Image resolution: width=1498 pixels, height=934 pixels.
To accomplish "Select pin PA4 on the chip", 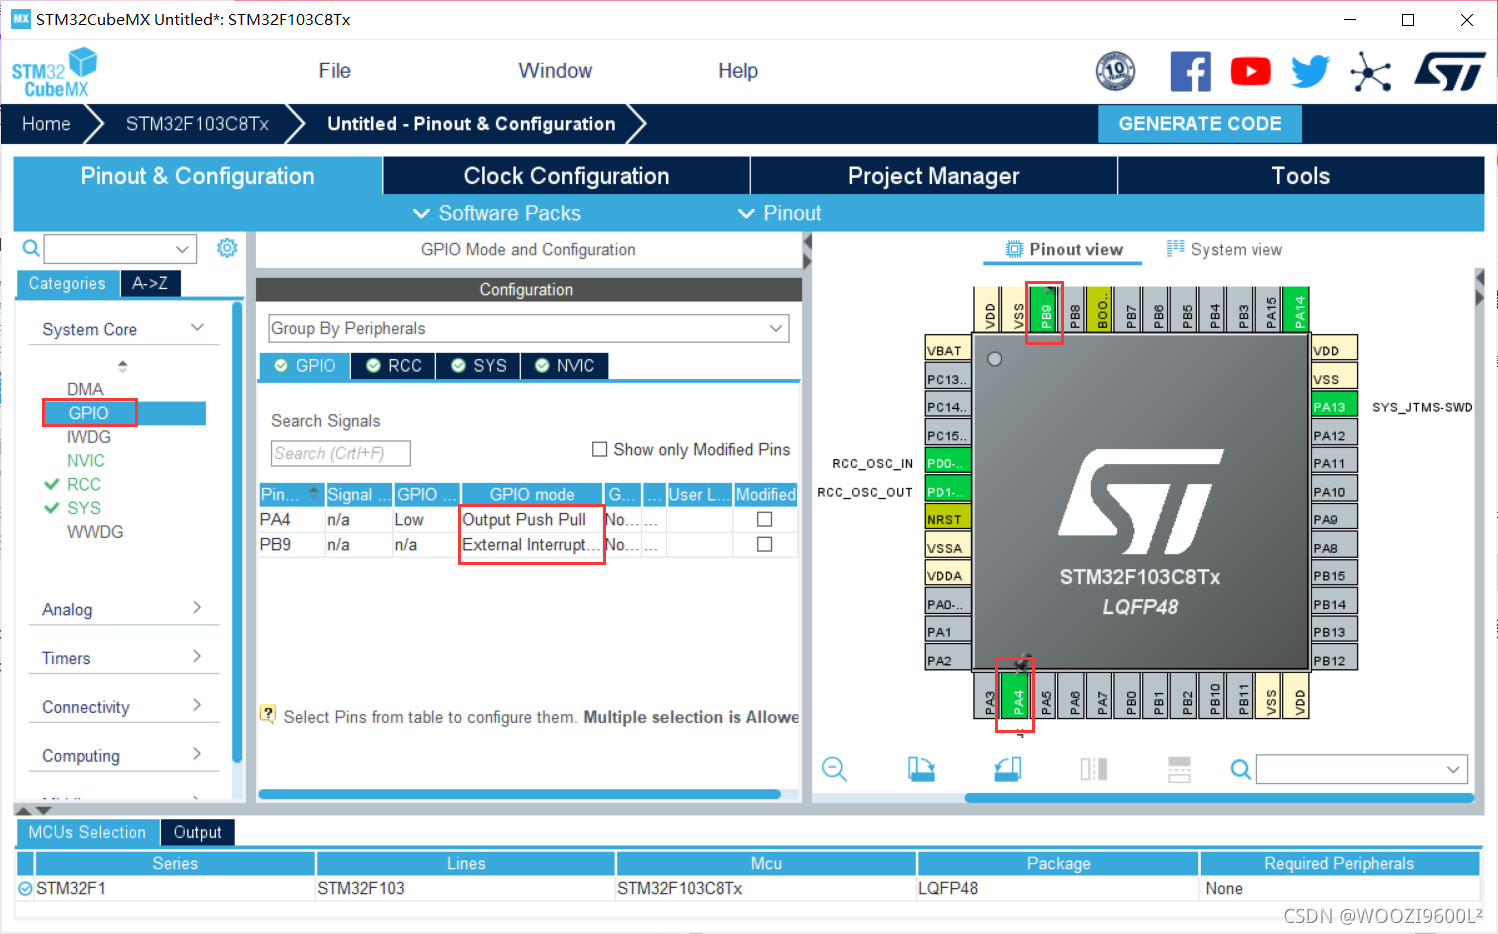I will [x=1016, y=696].
